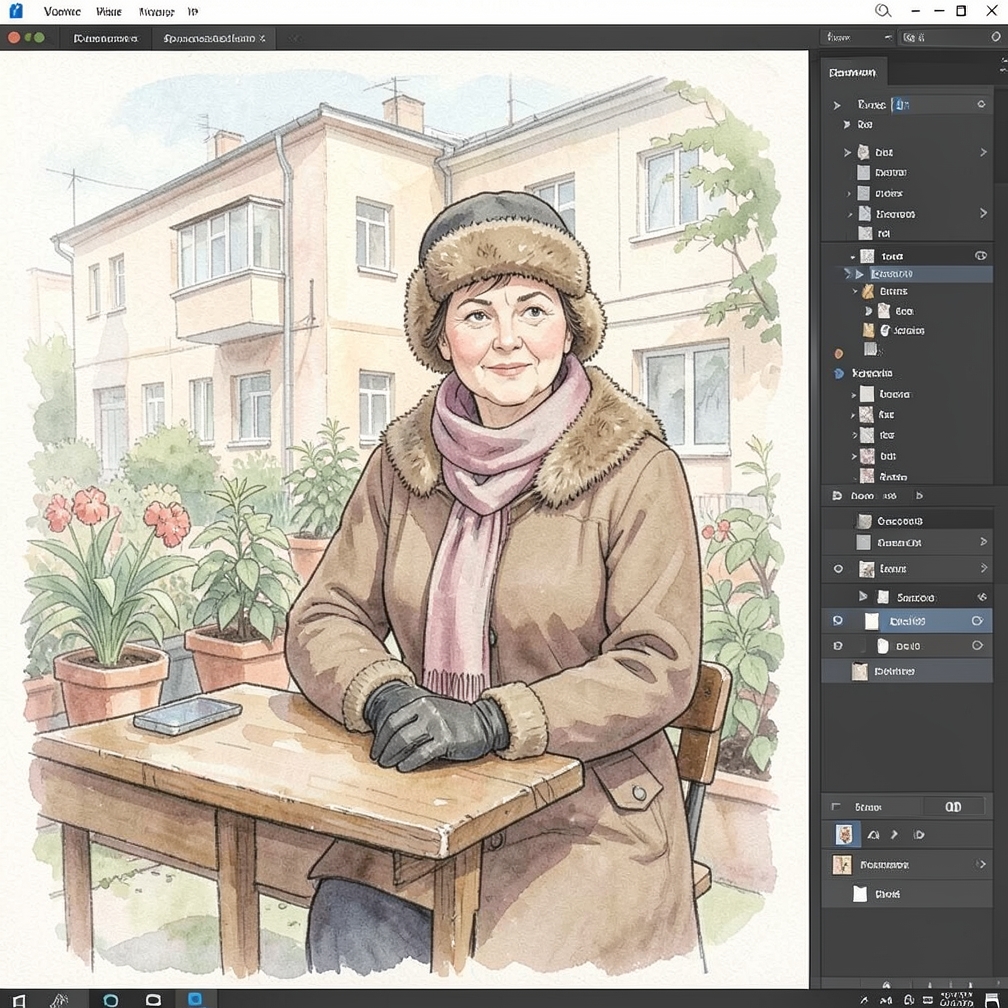
Task: Toggle the eye icon on the upper tree section header
Action: (981, 256)
